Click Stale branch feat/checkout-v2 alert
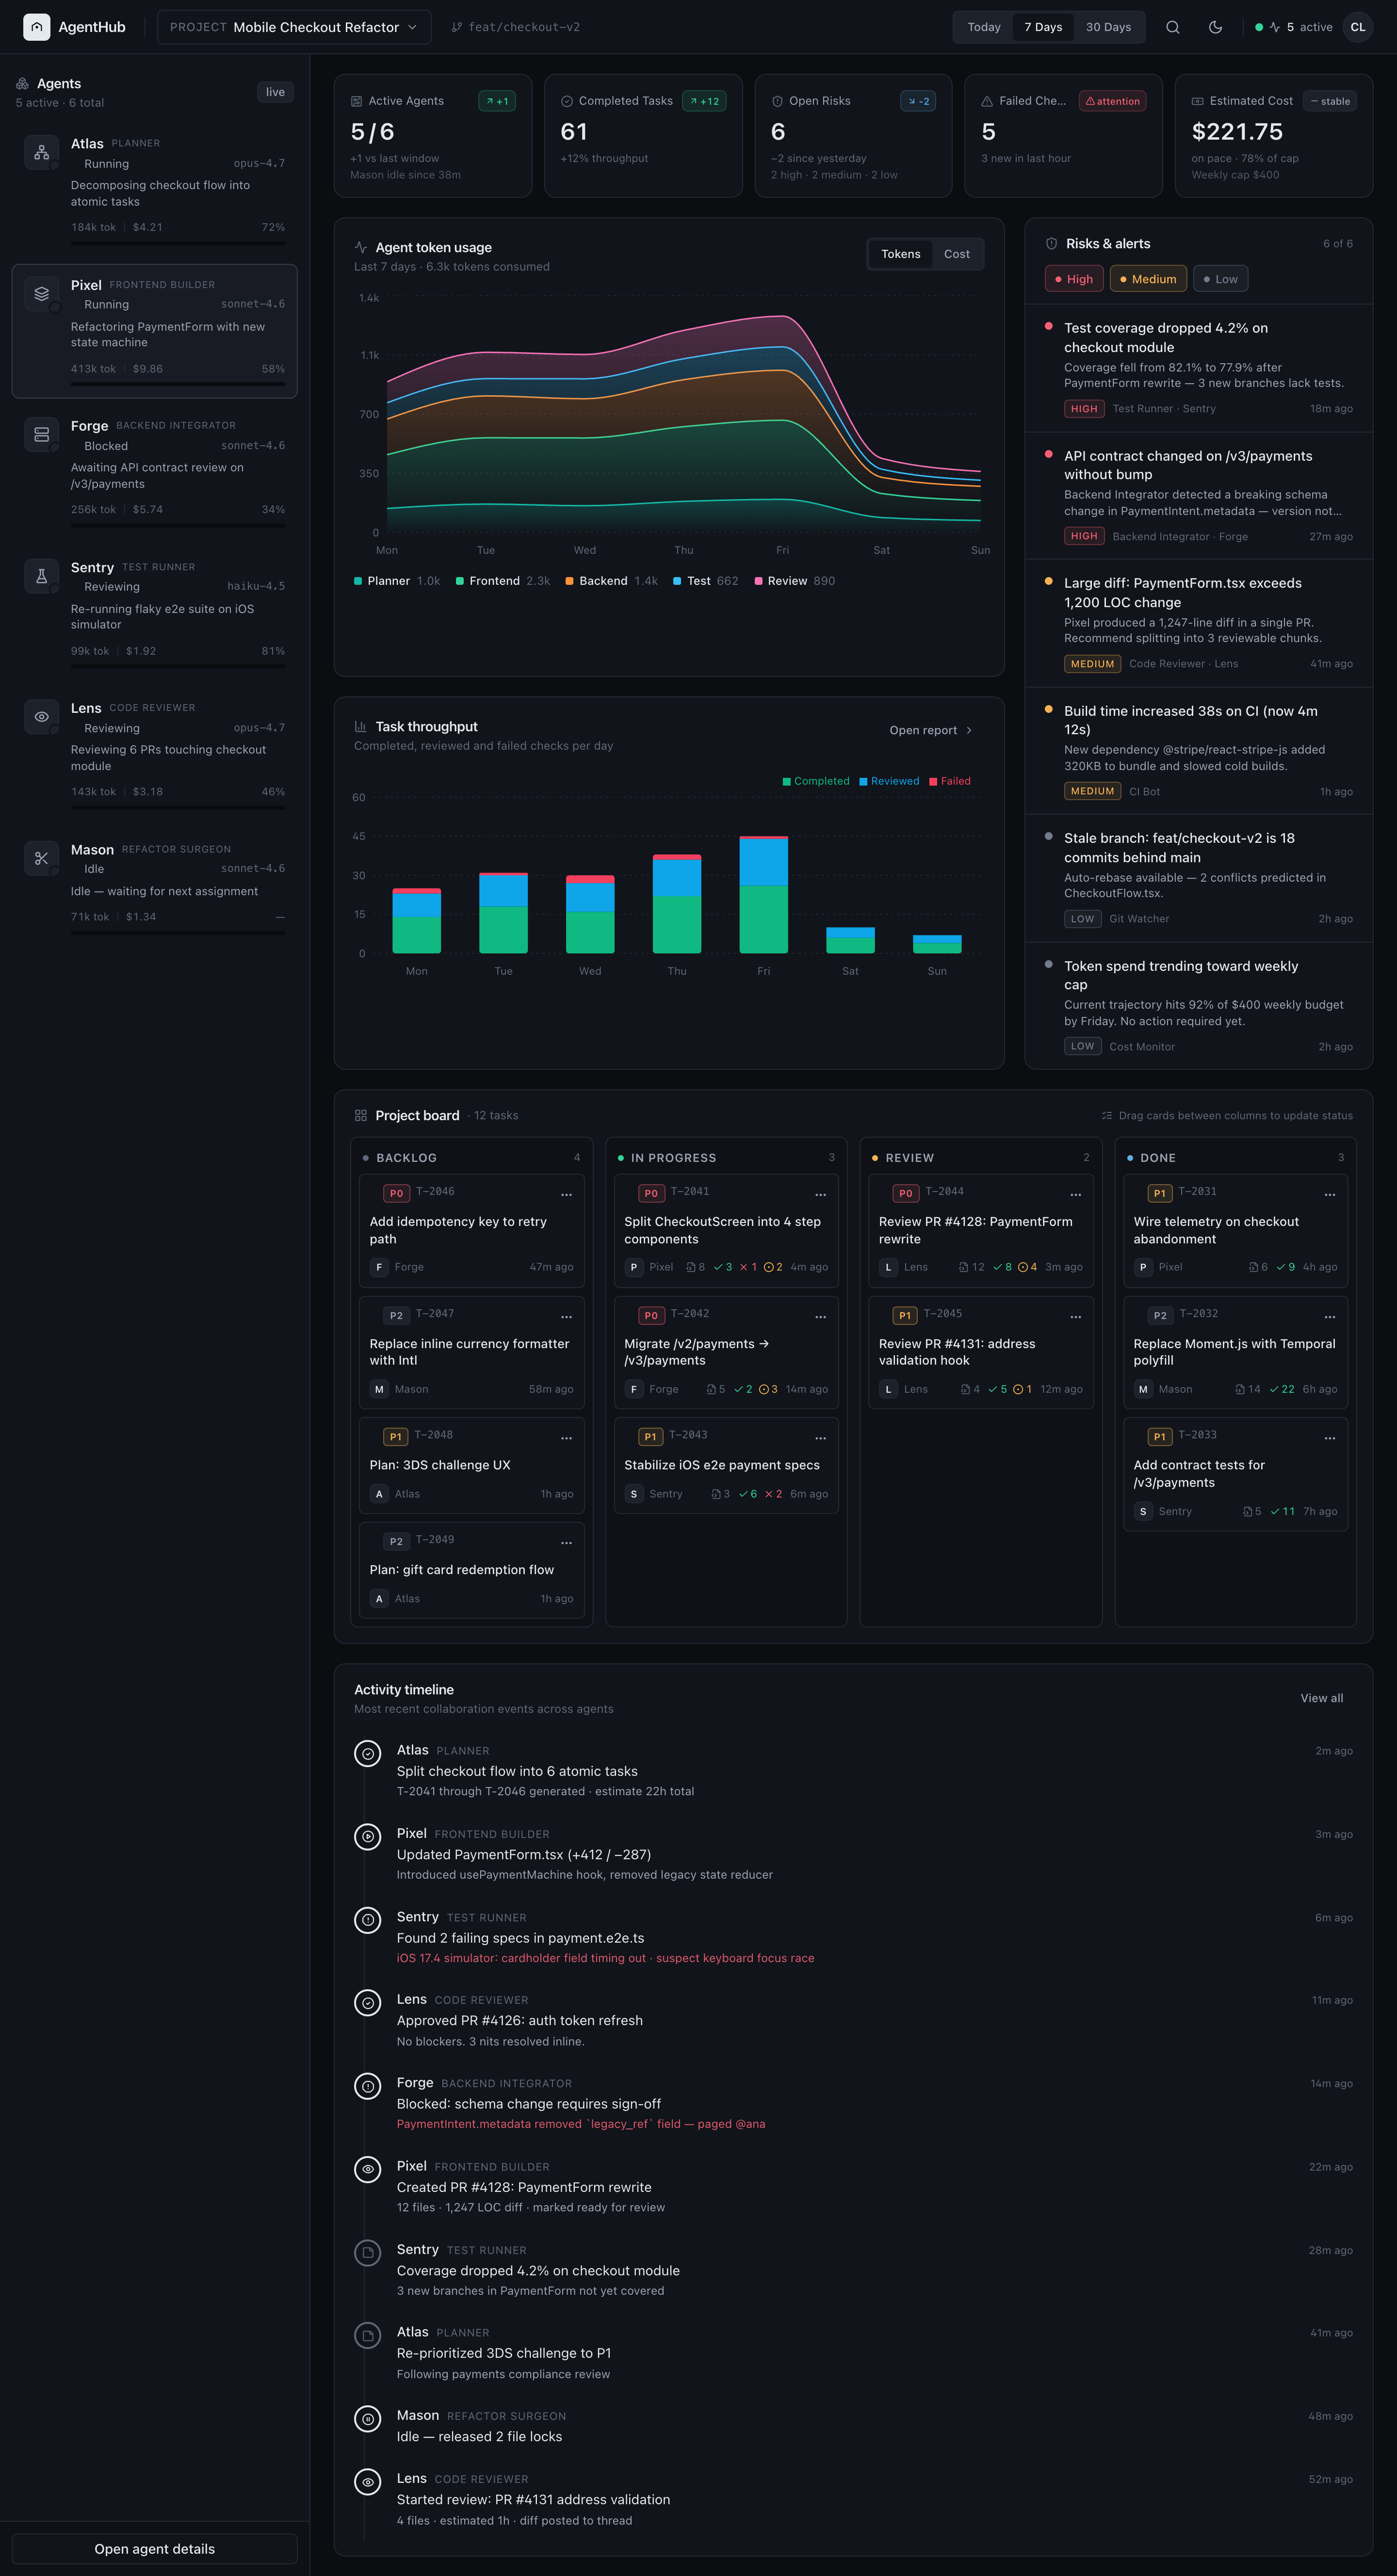This screenshot has height=2576, width=1397. coord(1198,878)
